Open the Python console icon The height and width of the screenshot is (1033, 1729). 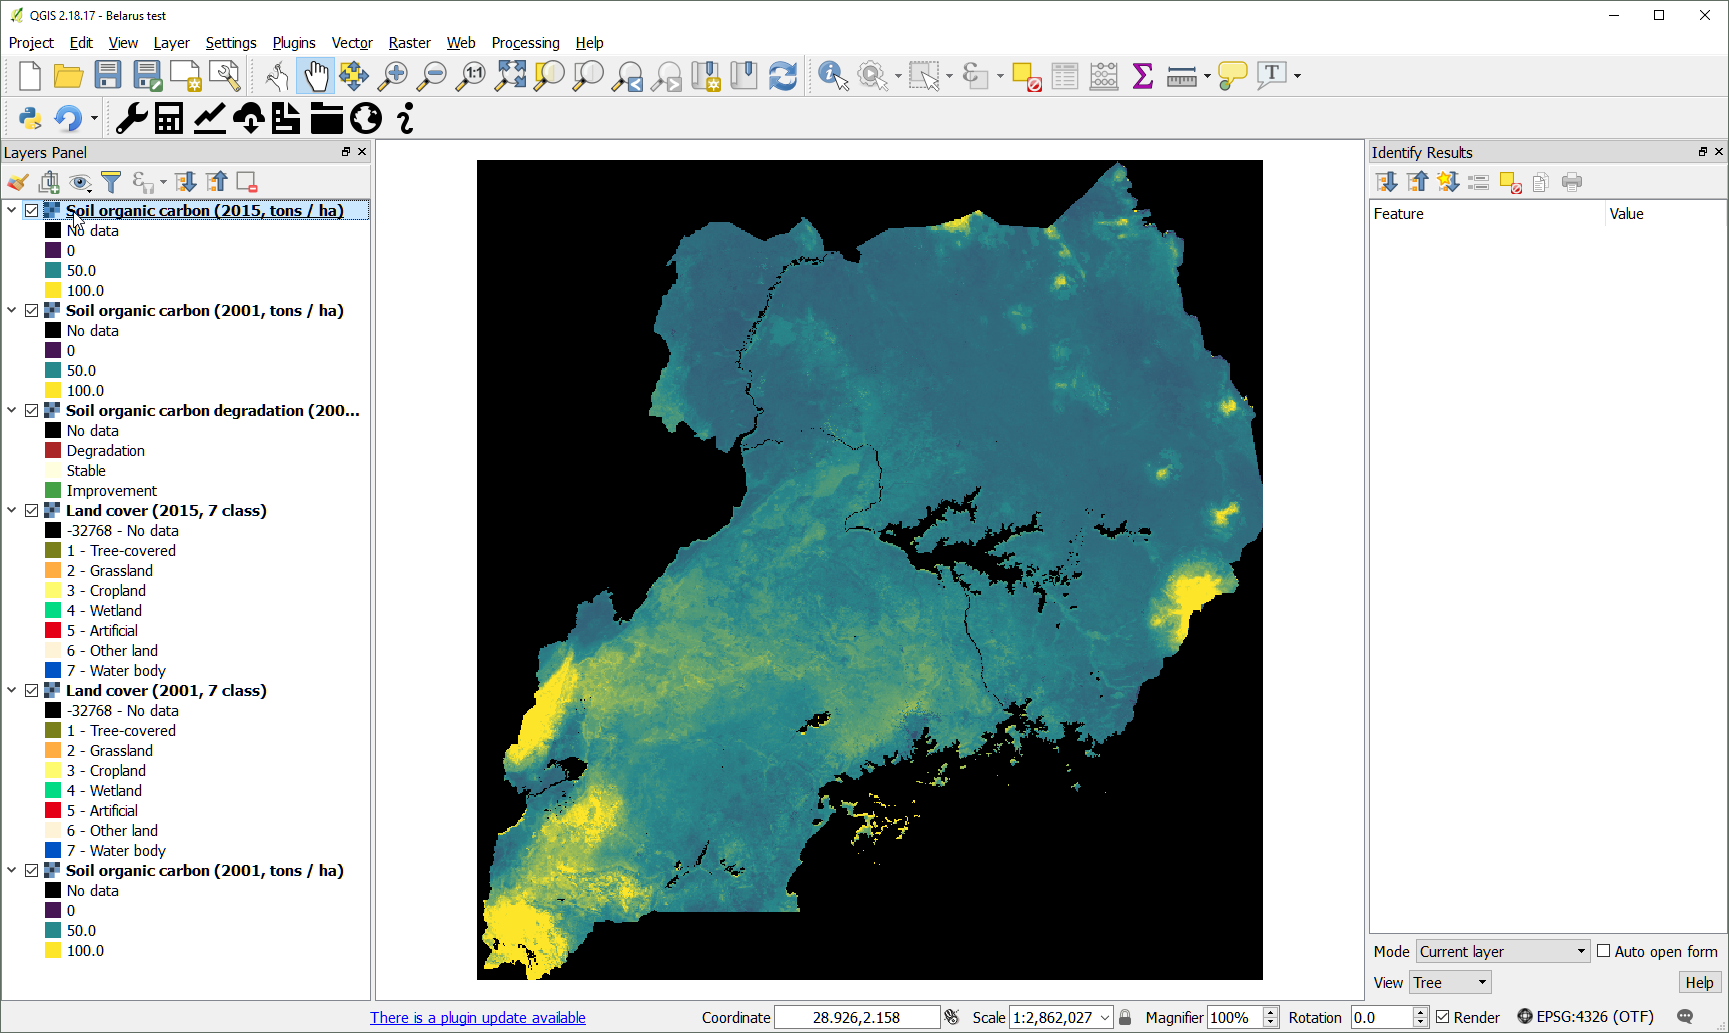point(30,119)
